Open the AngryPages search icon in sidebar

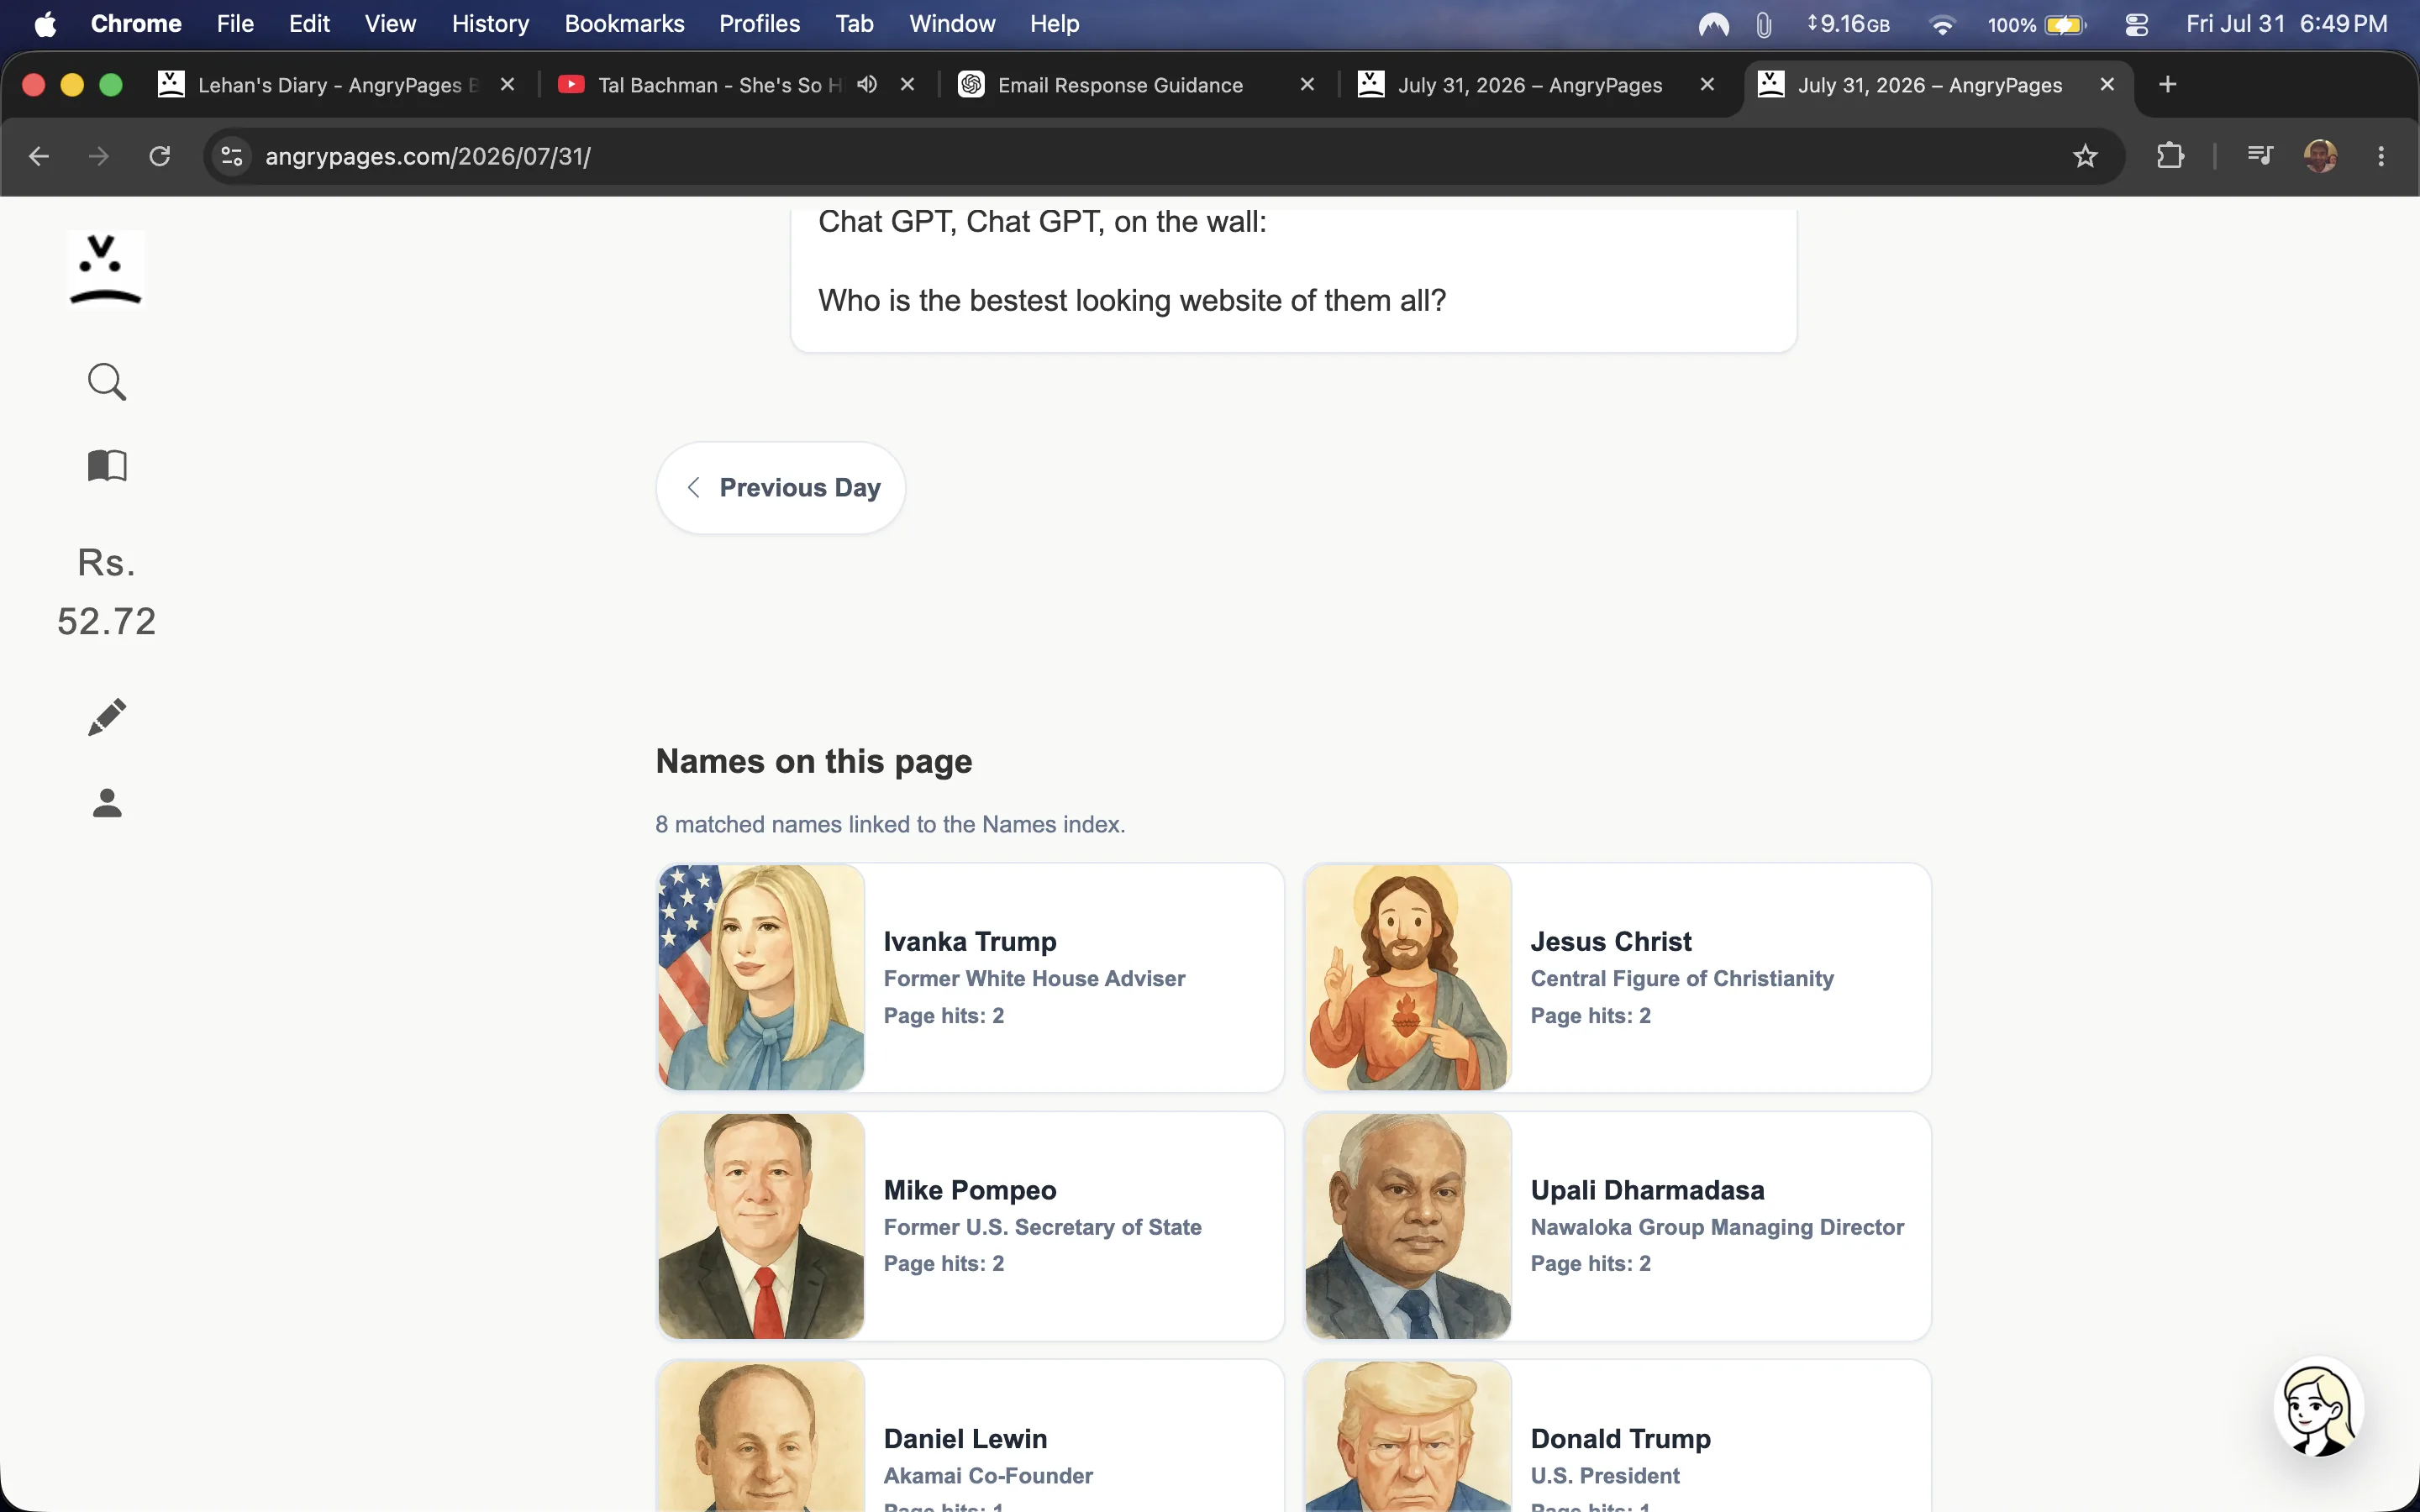click(107, 381)
